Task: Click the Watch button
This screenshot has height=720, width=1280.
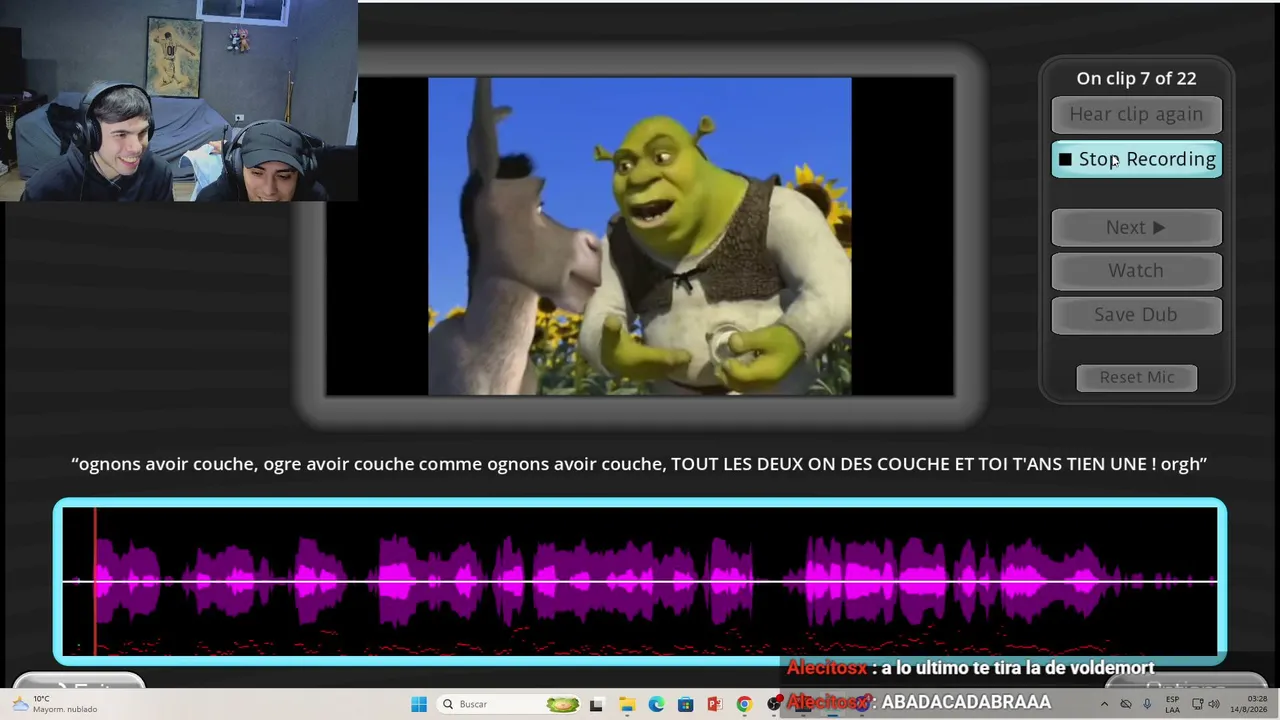Action: coord(1136,271)
